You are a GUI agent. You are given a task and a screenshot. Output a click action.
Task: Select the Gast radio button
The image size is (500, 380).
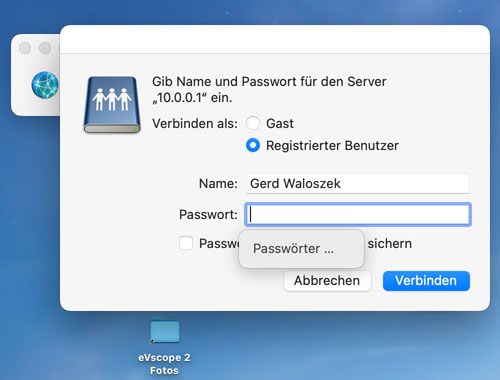[x=253, y=123]
